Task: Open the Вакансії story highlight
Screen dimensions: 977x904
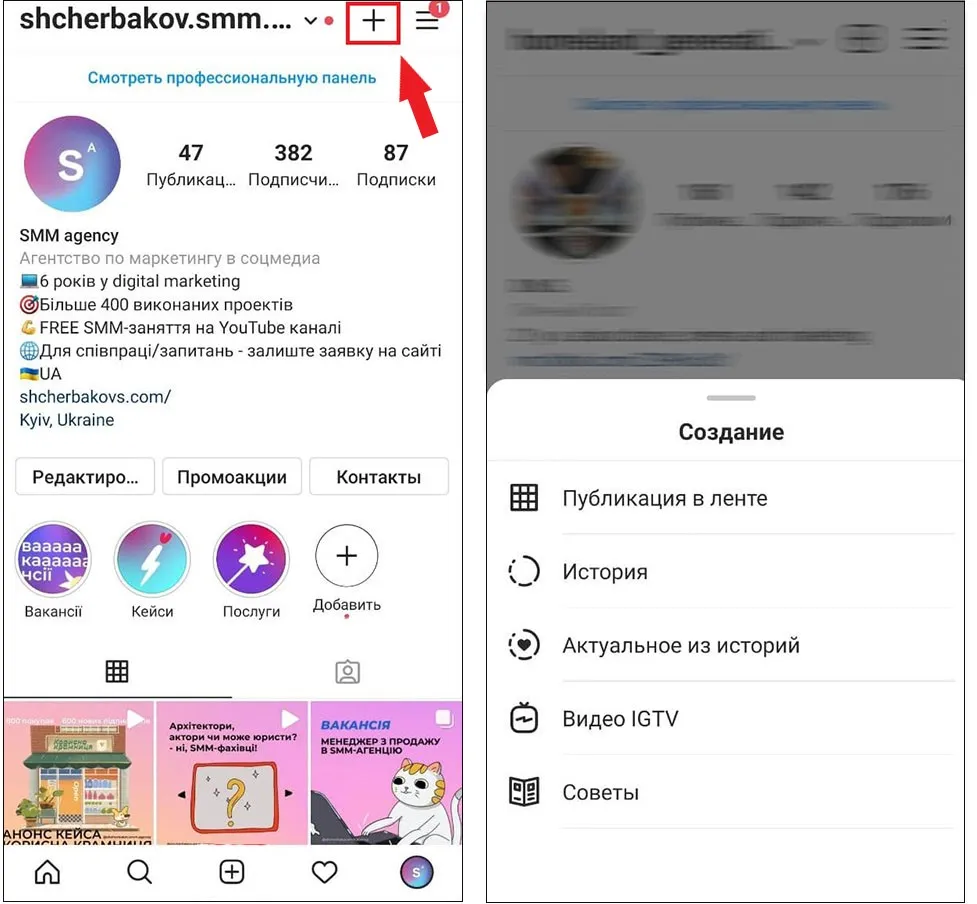Action: click(53, 559)
